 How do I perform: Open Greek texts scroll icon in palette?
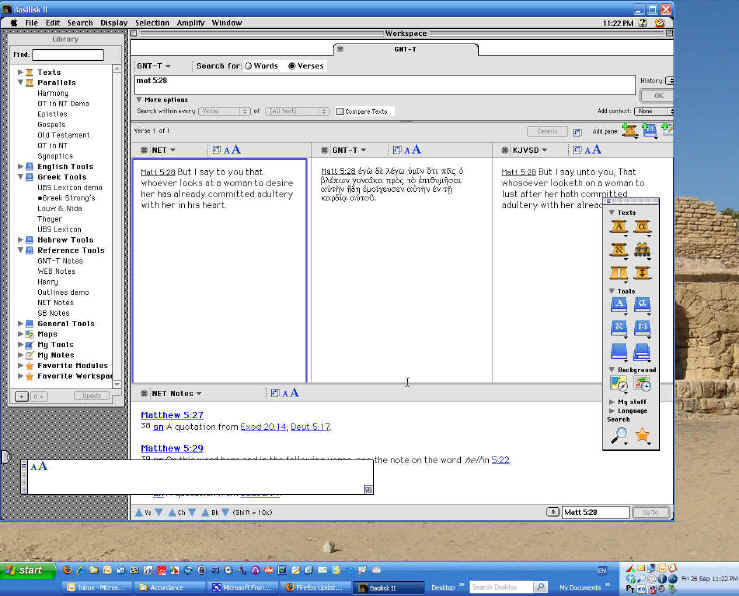[642, 227]
